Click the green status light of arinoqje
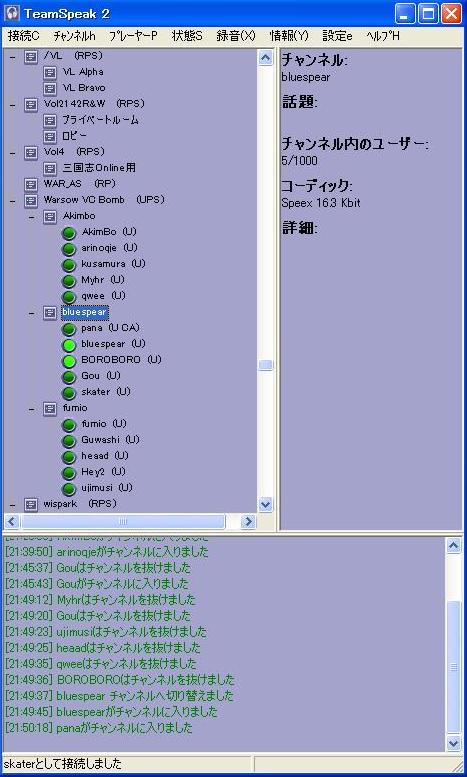This screenshot has width=467, height=777. click(68, 249)
